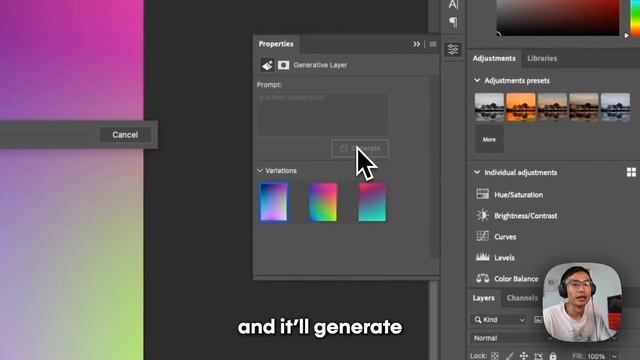Click the lock position move icon
Image resolution: width=640 pixels, height=360 pixels.
524,356
